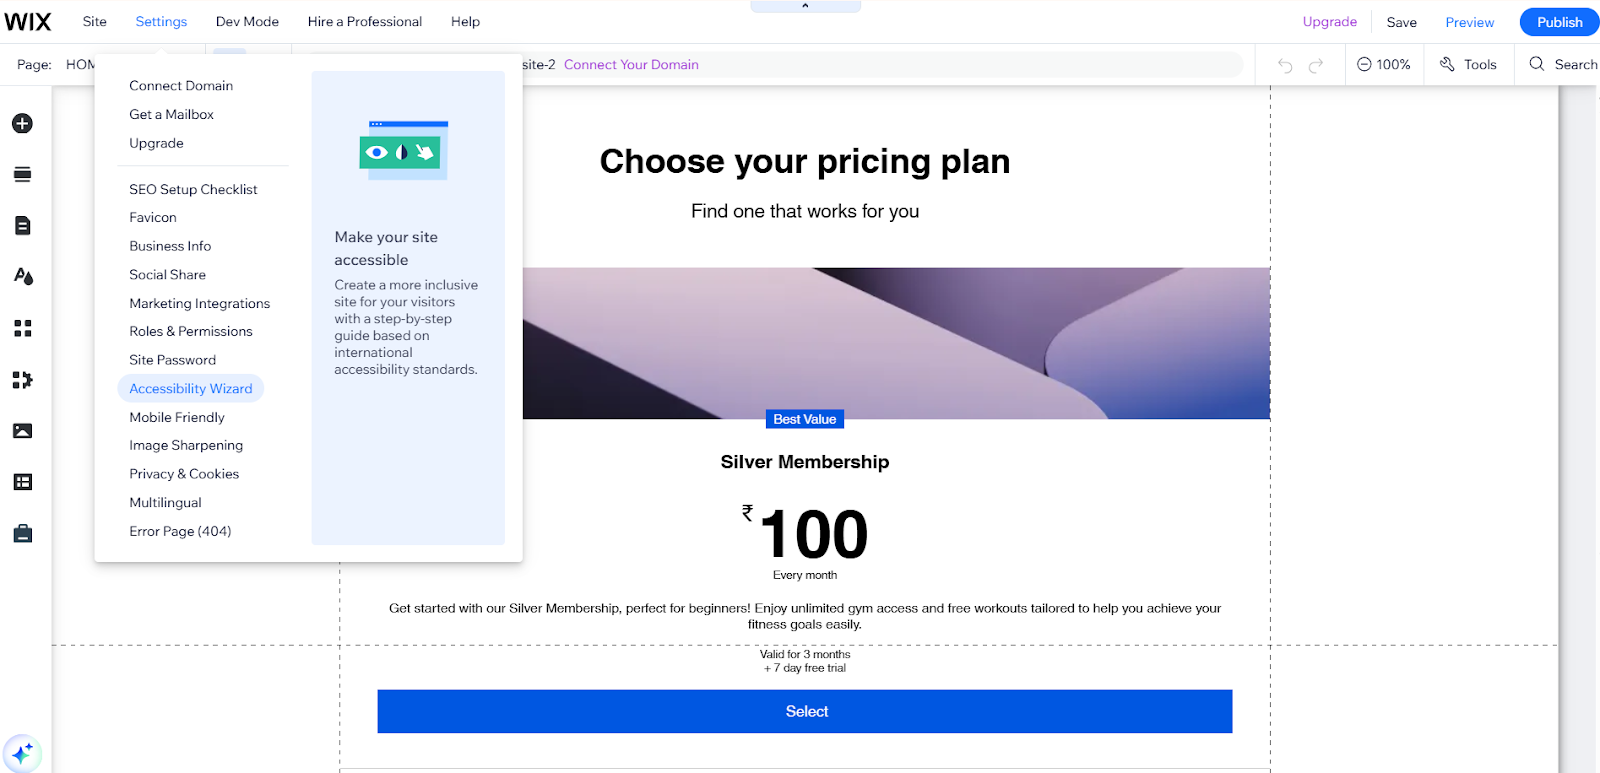The height and width of the screenshot is (773, 1600).
Task: Click the blue Select plan button
Action: pyautogui.click(x=805, y=711)
